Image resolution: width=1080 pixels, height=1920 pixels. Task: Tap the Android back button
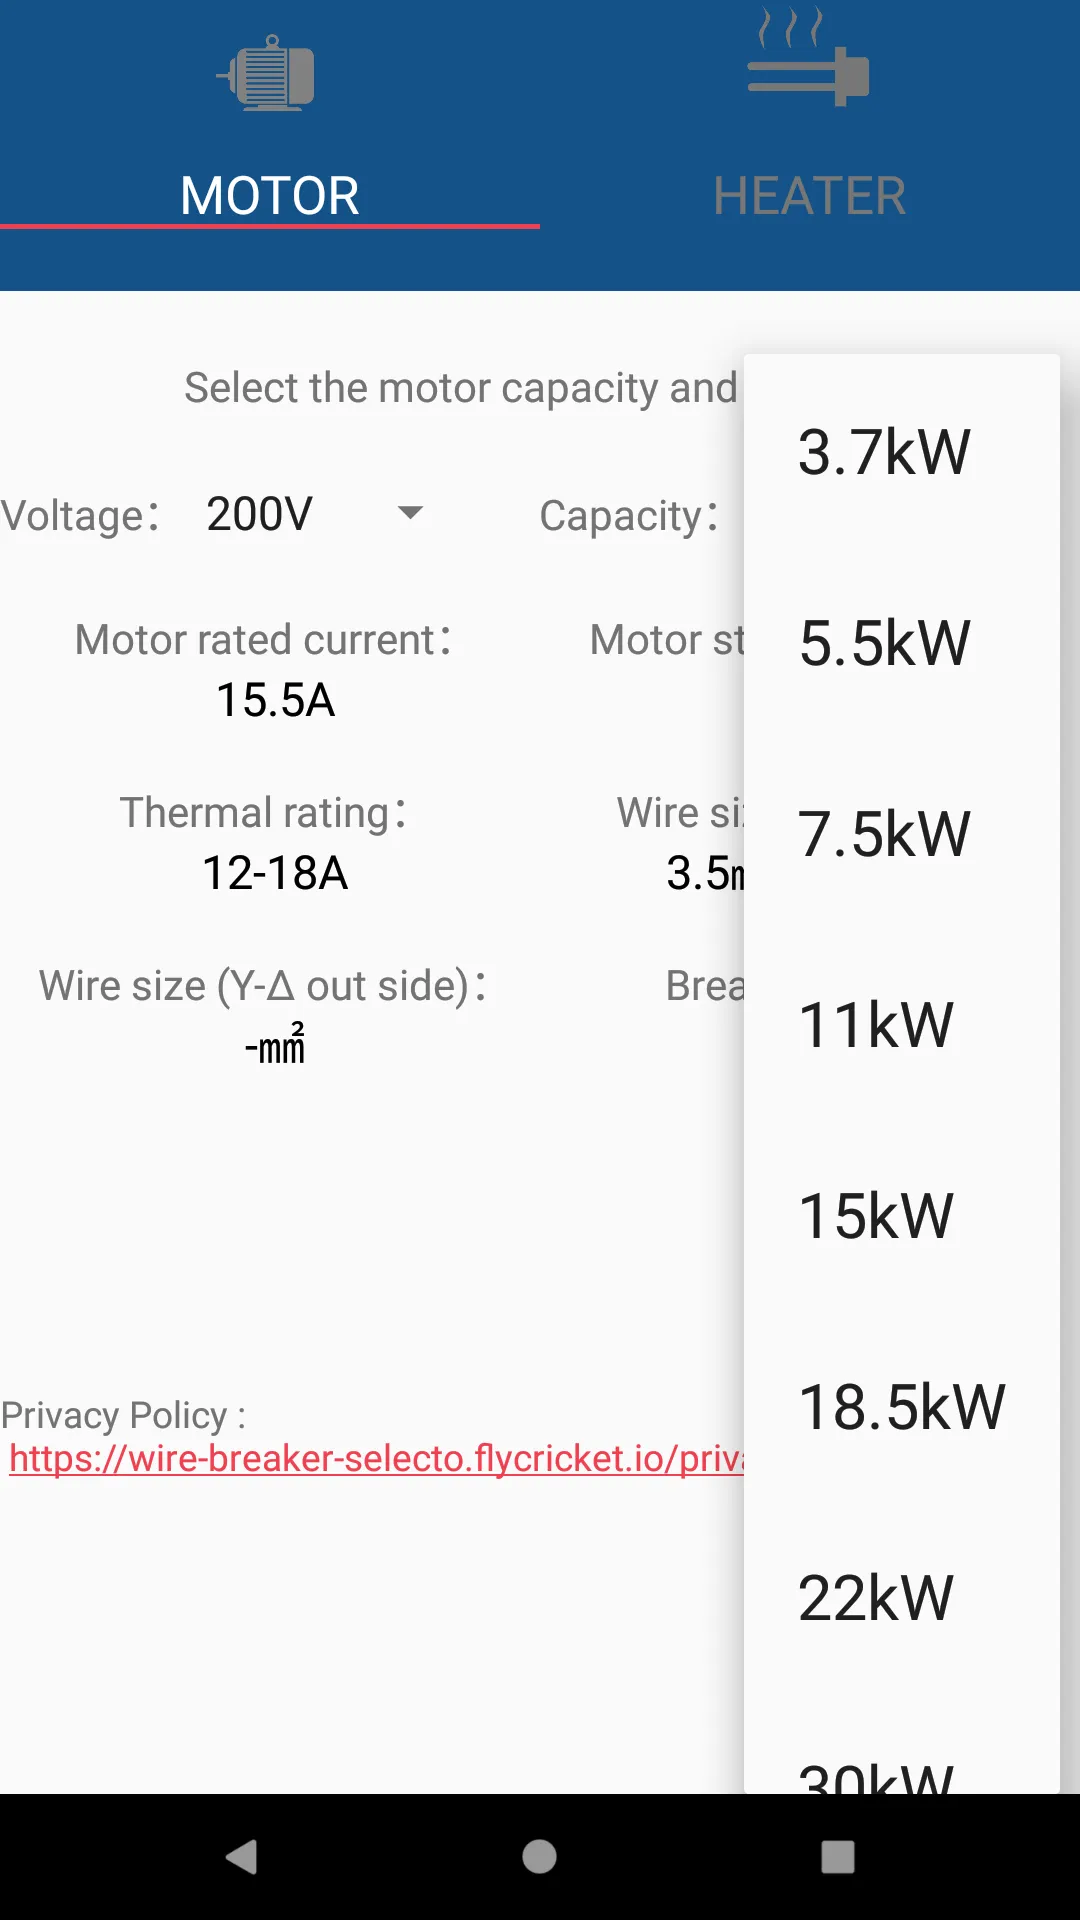pyautogui.click(x=242, y=1857)
